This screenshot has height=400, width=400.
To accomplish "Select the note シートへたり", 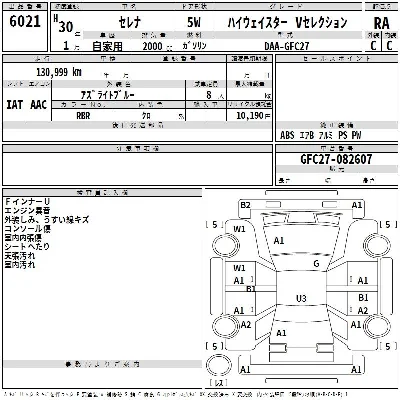I will pos(27,247).
